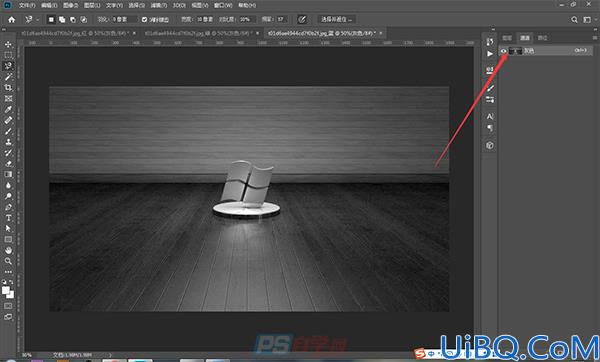Viewport: 600px width, 362px height.
Task: Select the Gradient tool
Action: 8,174
